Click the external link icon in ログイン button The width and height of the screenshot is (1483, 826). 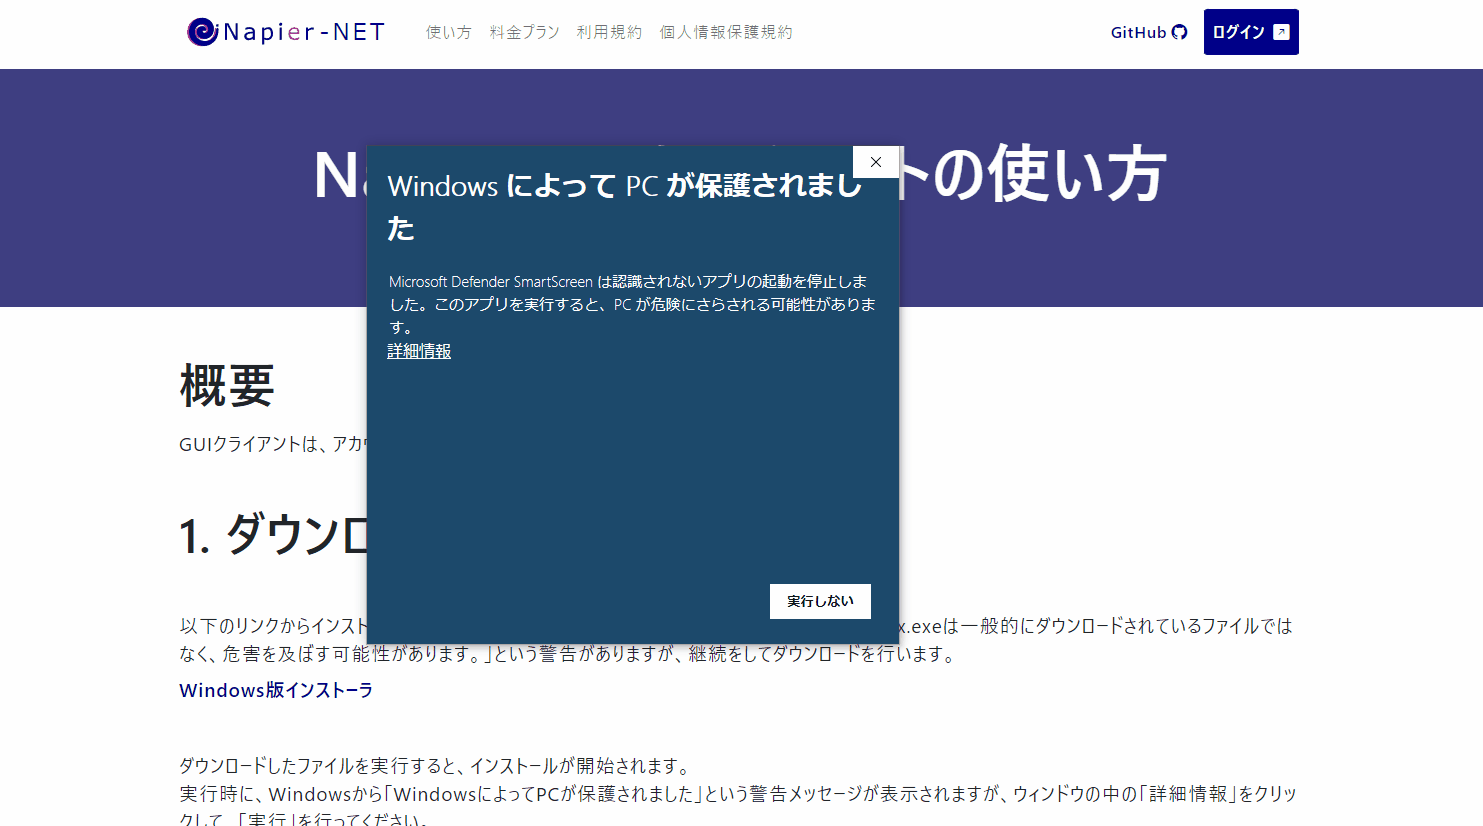[x=1281, y=32]
